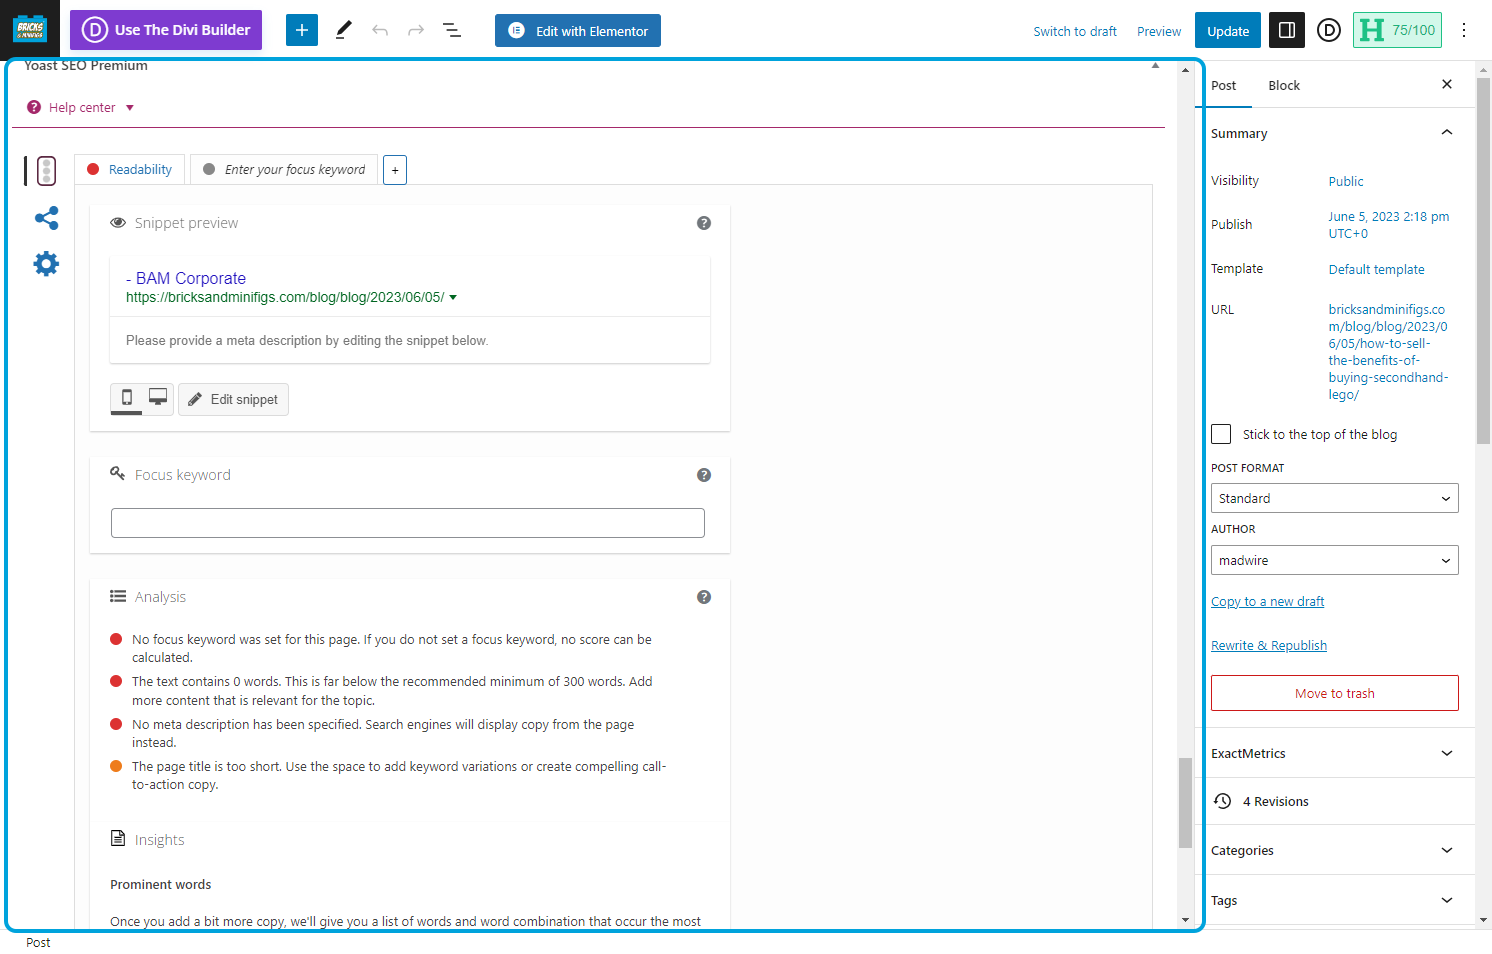
Task: Close the settings sidebar
Action: [1447, 85]
